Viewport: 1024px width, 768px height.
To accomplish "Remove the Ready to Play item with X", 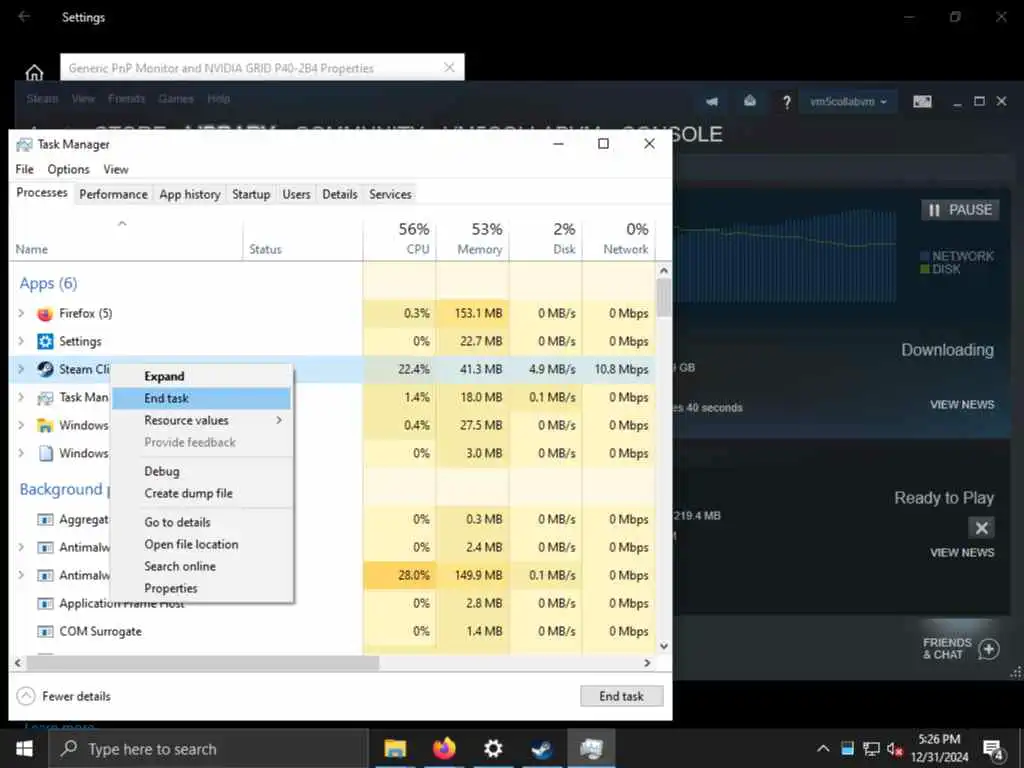I will click(x=982, y=528).
